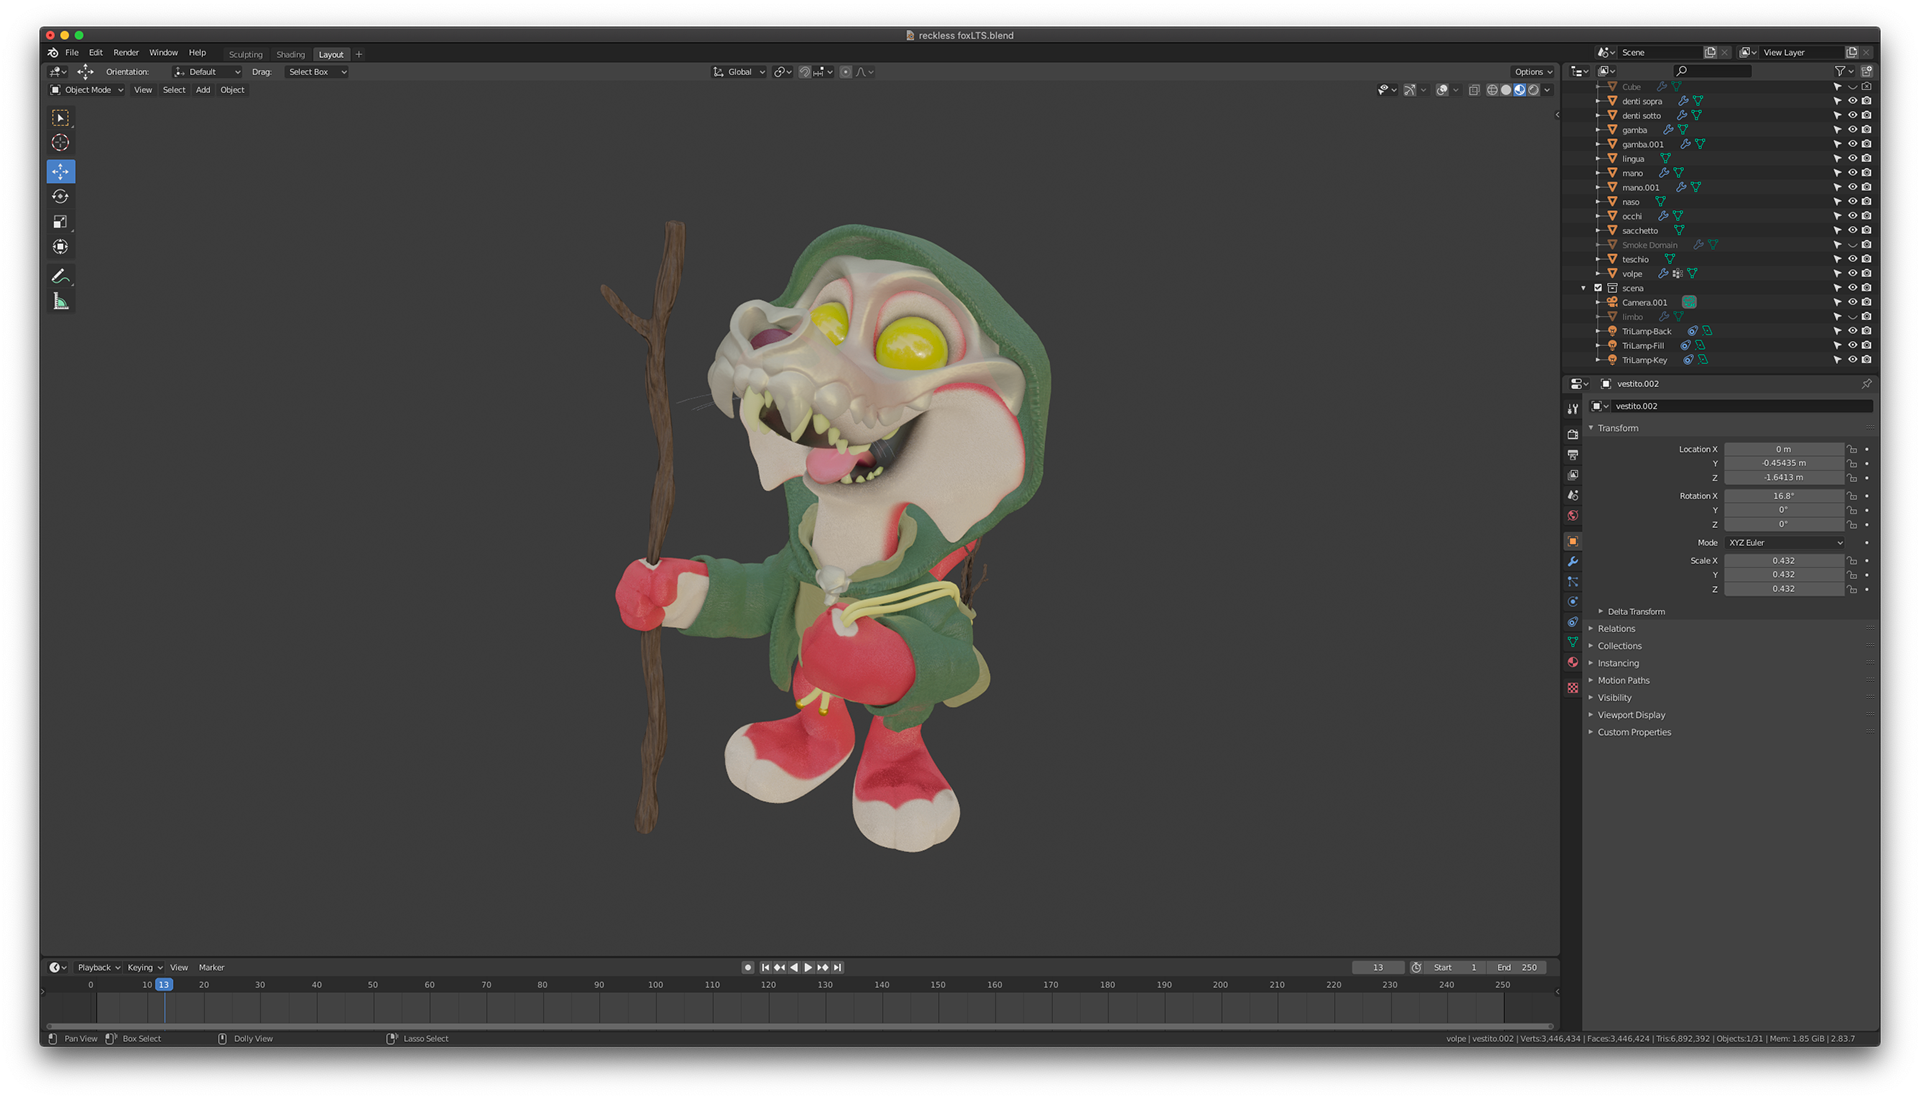Select the Annotate pencil tool
This screenshot has width=1920, height=1099.
tap(60, 276)
